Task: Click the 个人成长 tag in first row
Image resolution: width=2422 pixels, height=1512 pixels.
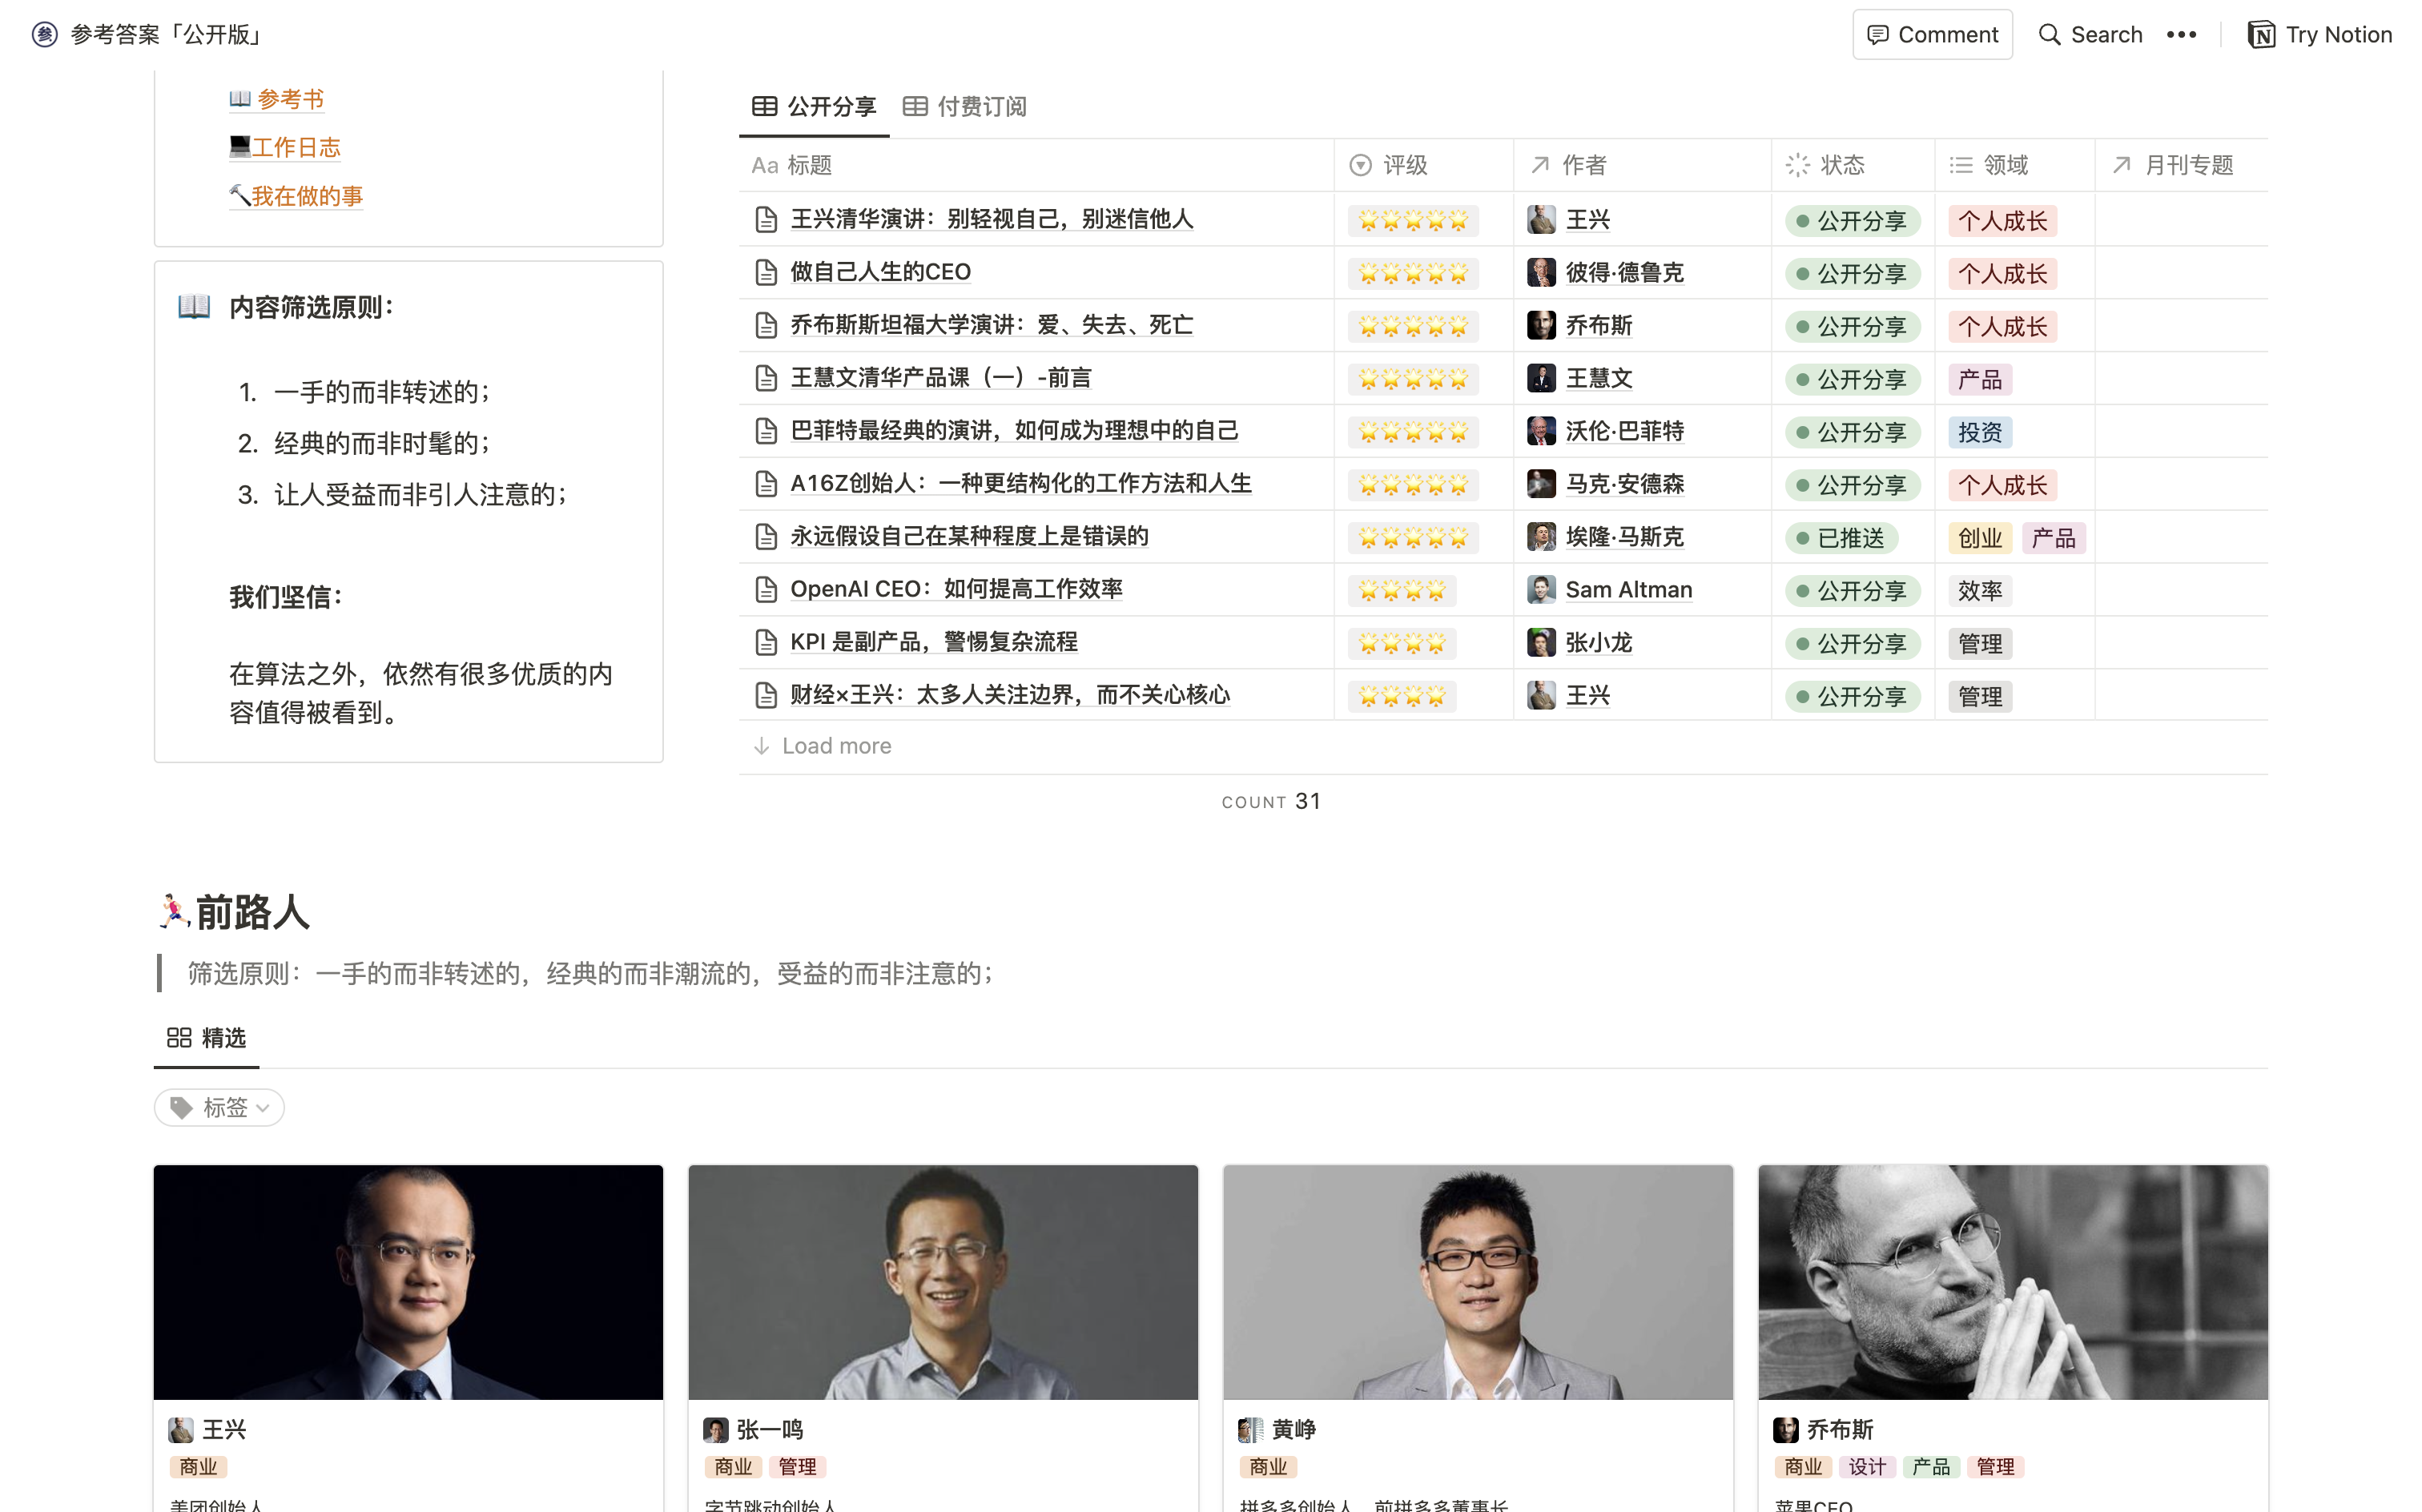Action: [x=2002, y=221]
